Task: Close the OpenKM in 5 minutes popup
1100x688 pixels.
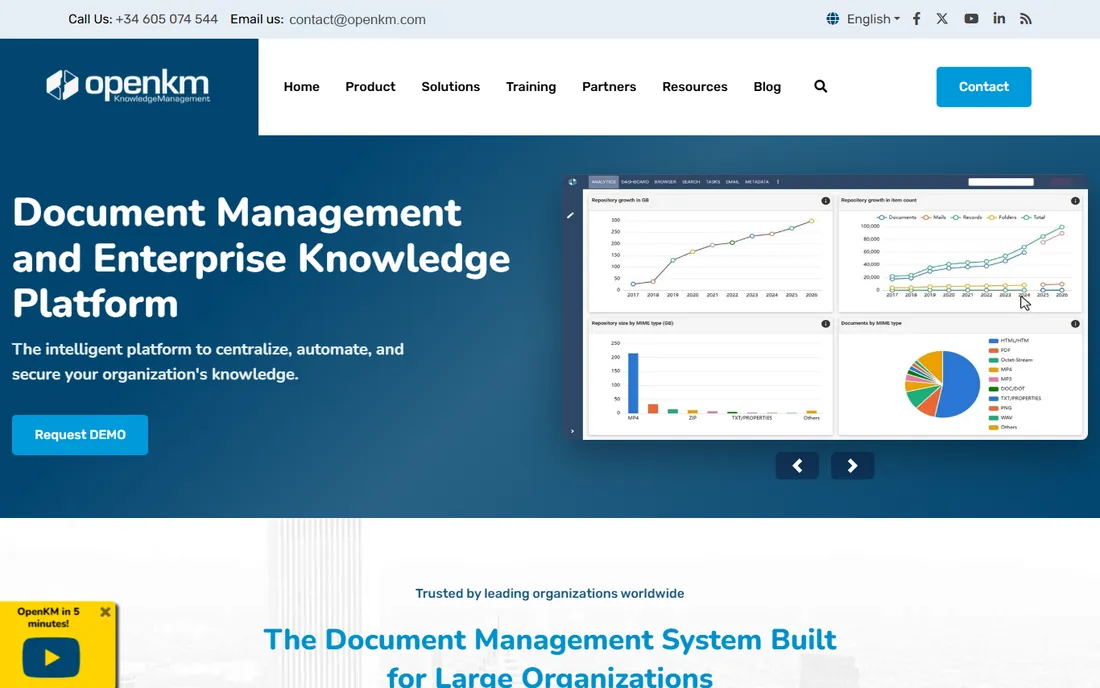Action: pos(105,612)
